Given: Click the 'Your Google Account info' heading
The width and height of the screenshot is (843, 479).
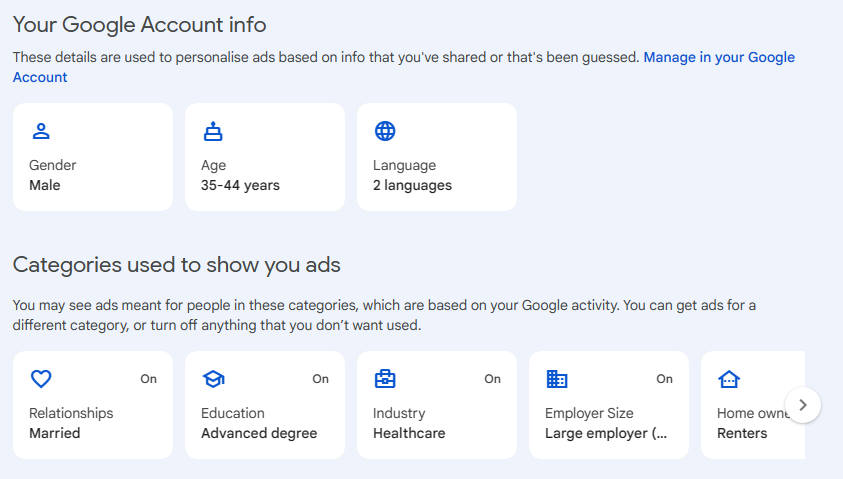Looking at the screenshot, I should pos(139,25).
